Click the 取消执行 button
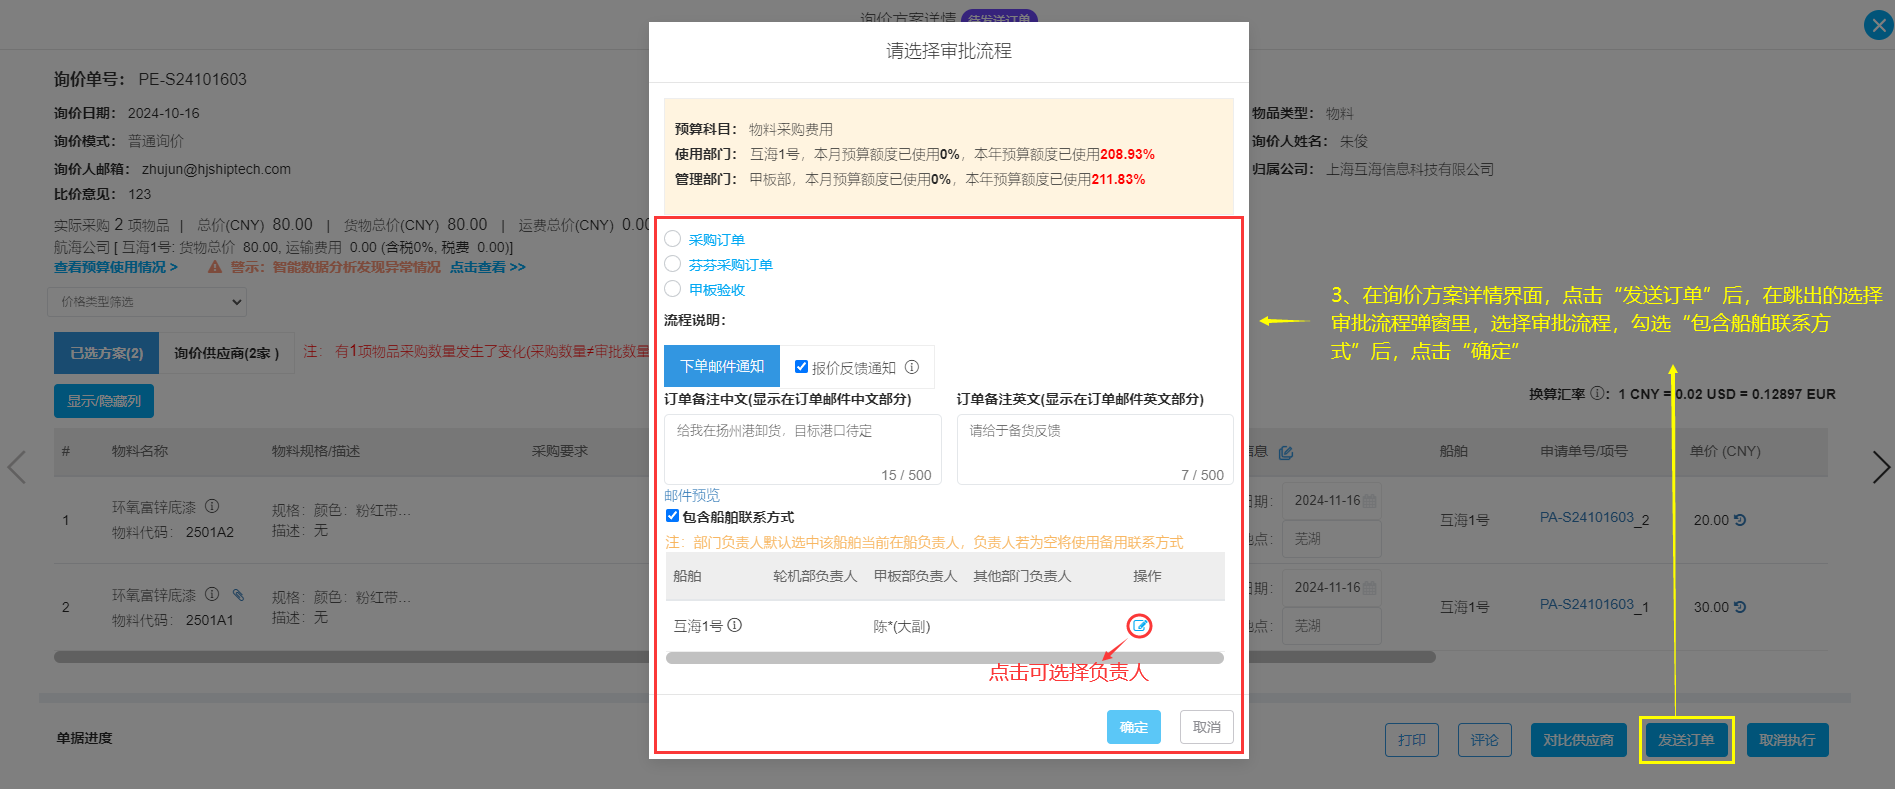This screenshot has width=1895, height=789. (1787, 740)
